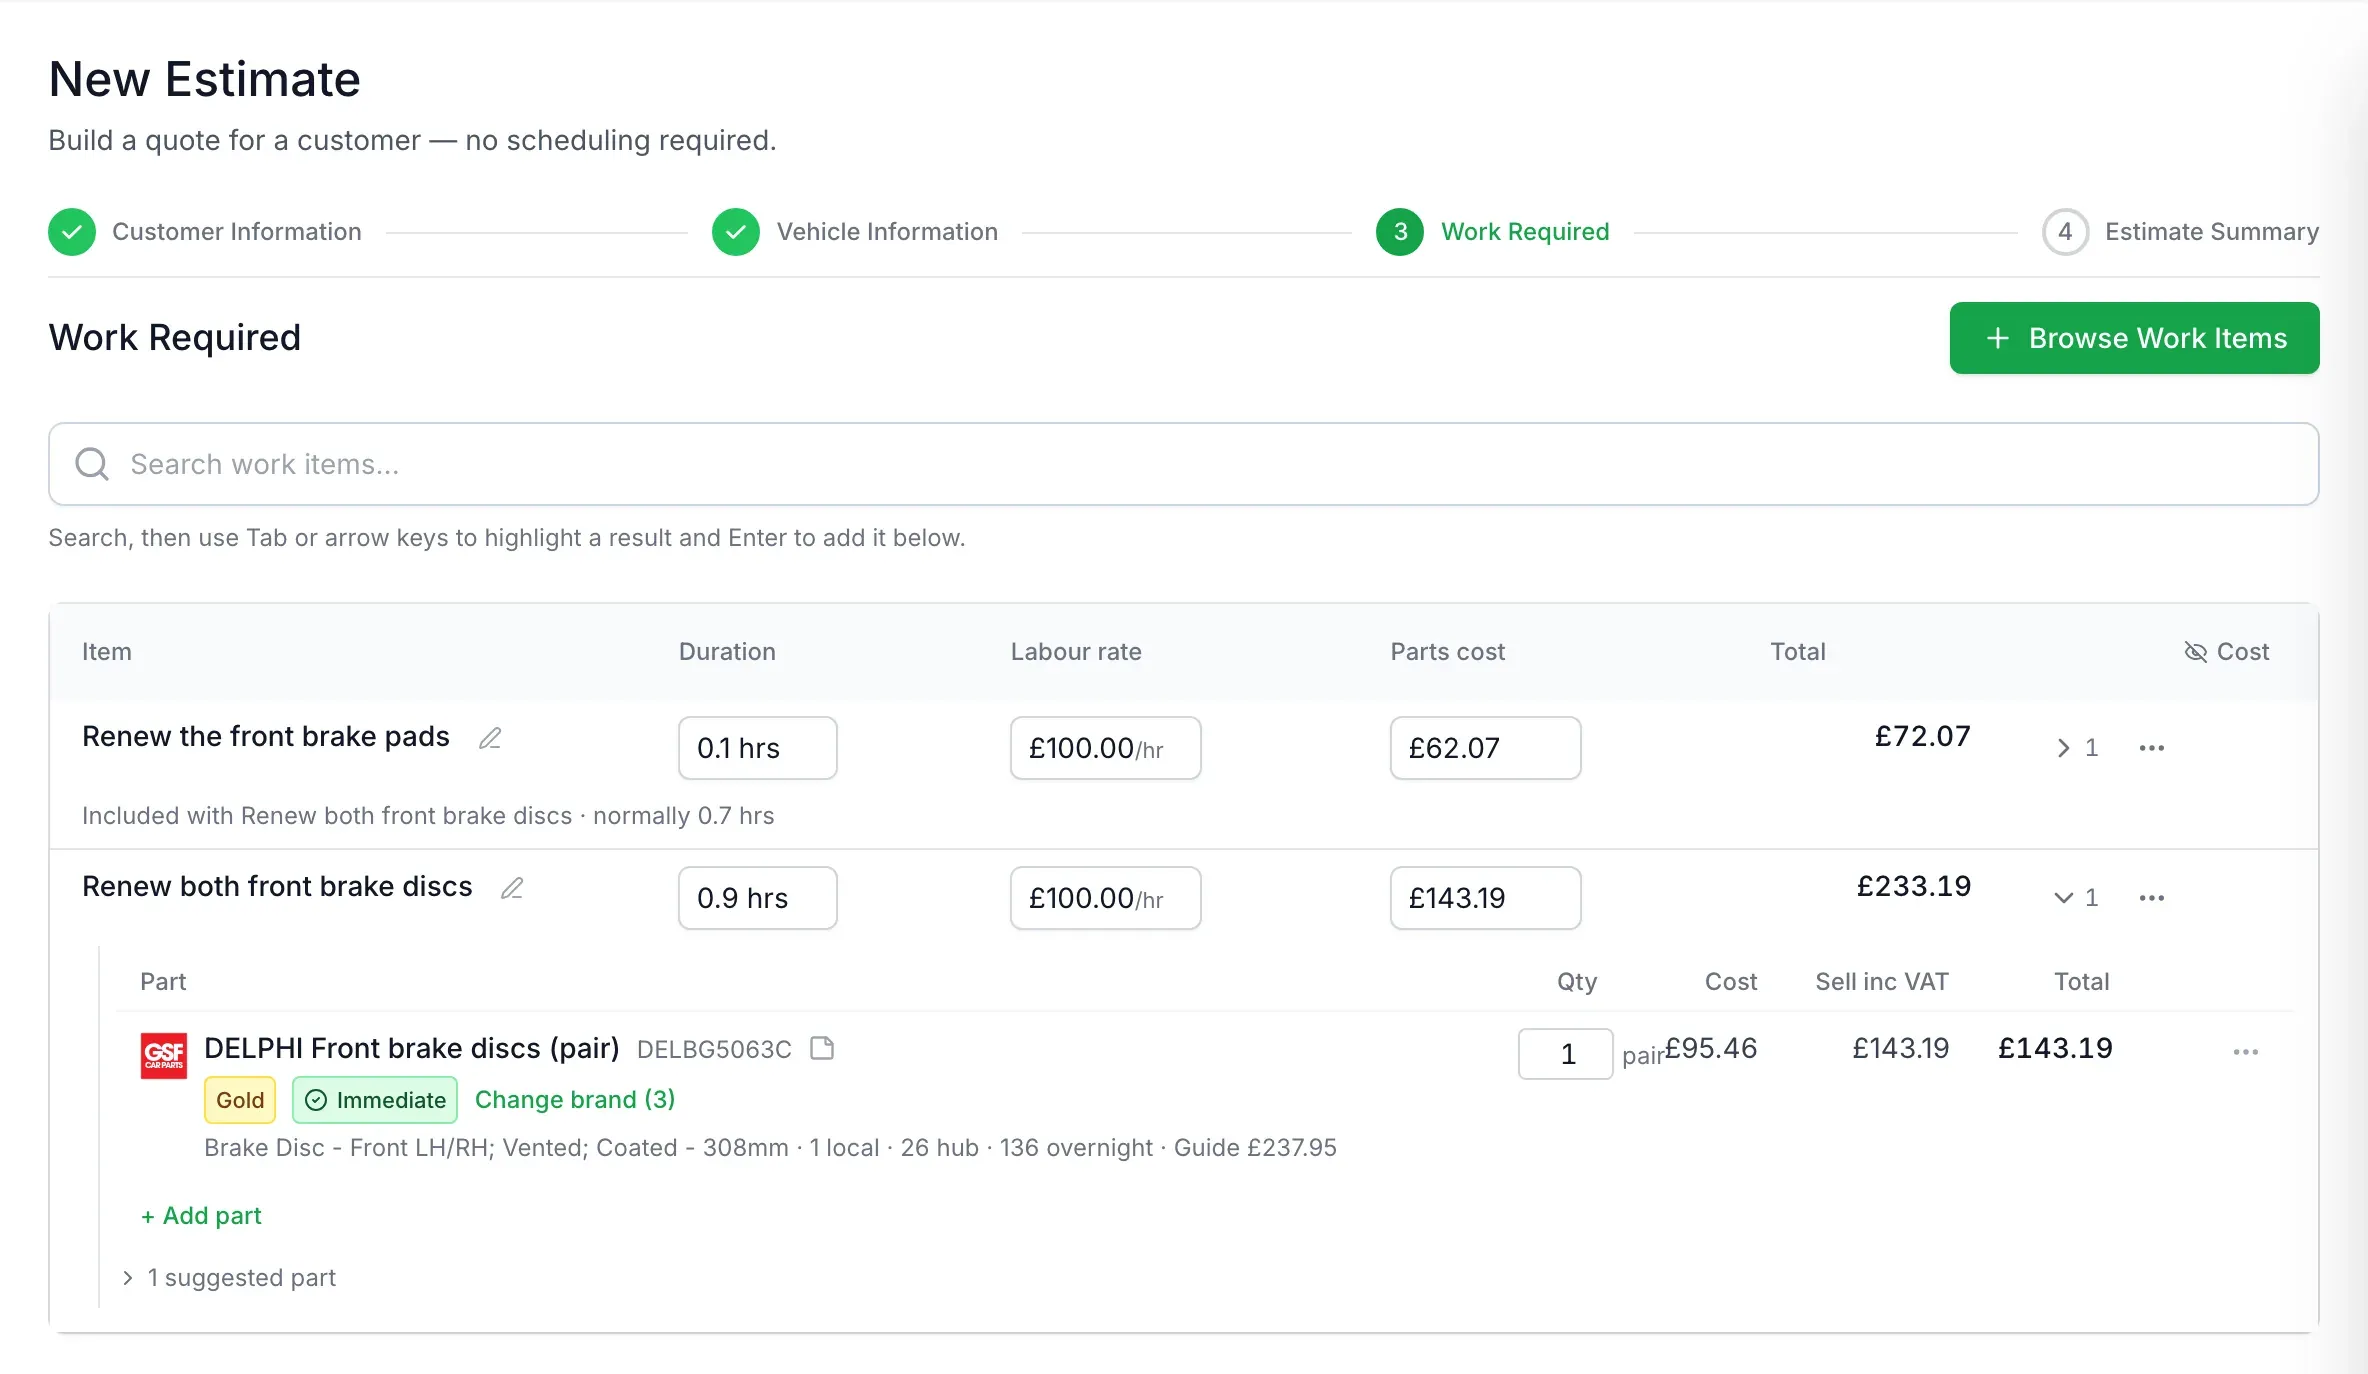Click the £72.07 total value

1922,736
